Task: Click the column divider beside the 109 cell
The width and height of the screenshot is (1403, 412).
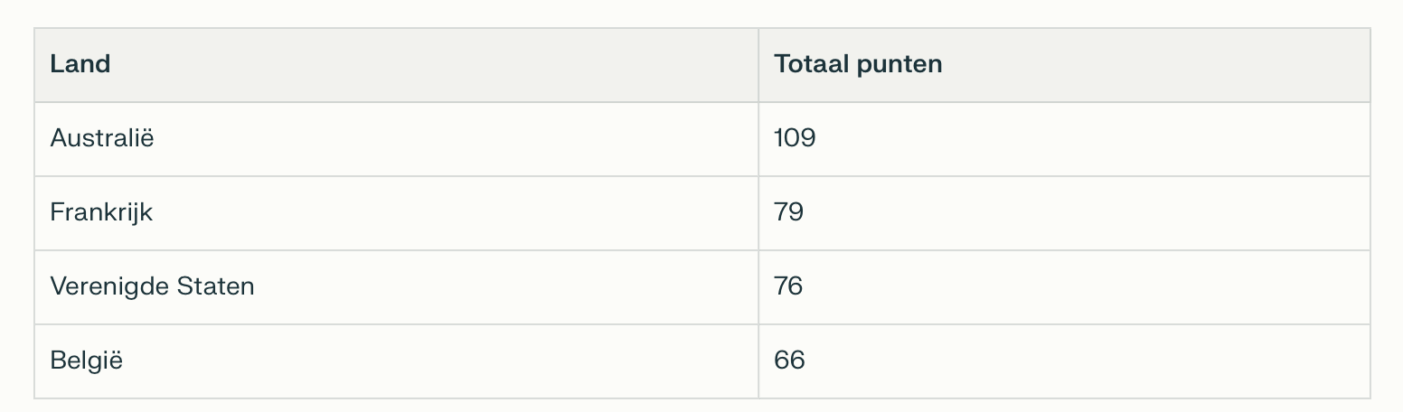Action: 759,139
